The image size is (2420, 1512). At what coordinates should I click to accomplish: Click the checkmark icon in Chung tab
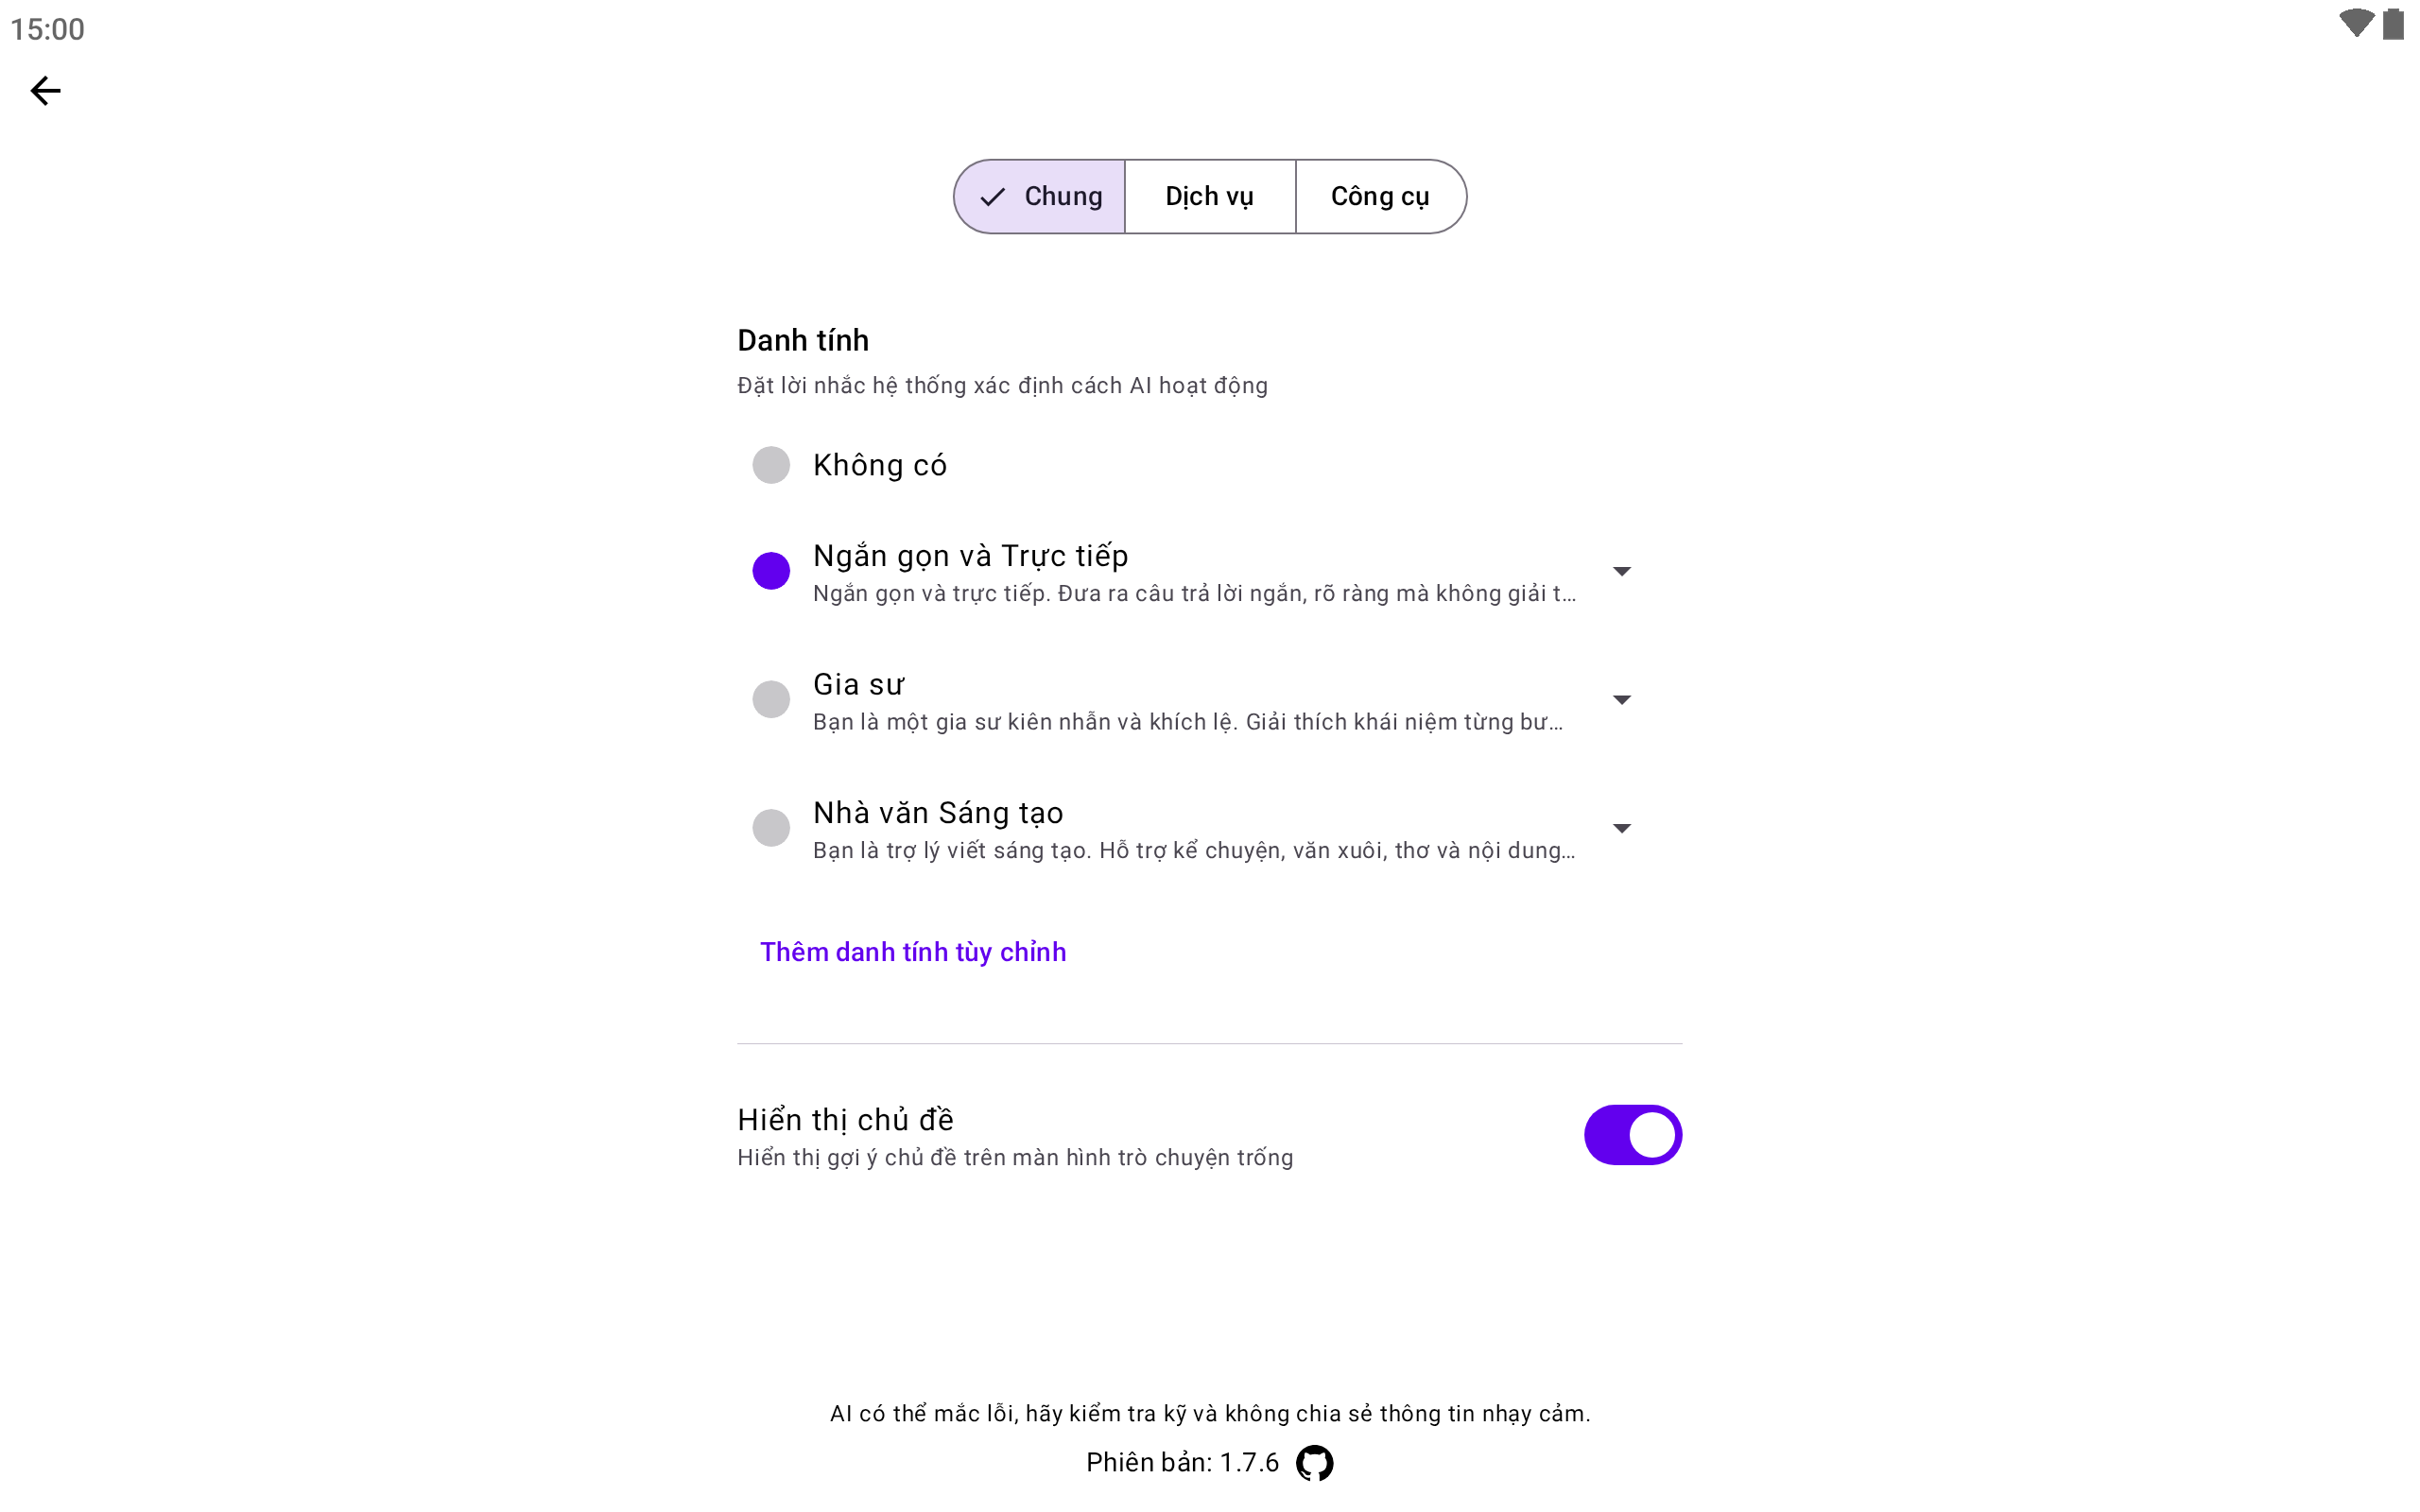tap(992, 197)
